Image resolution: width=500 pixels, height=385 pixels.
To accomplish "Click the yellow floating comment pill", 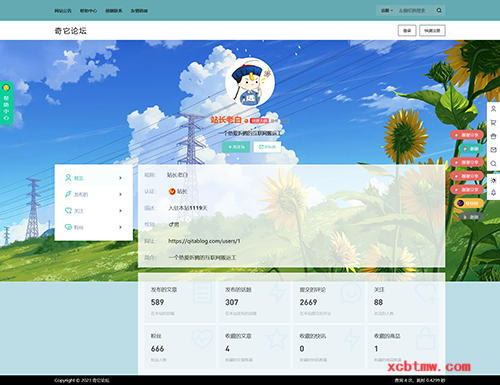I will 468,203.
